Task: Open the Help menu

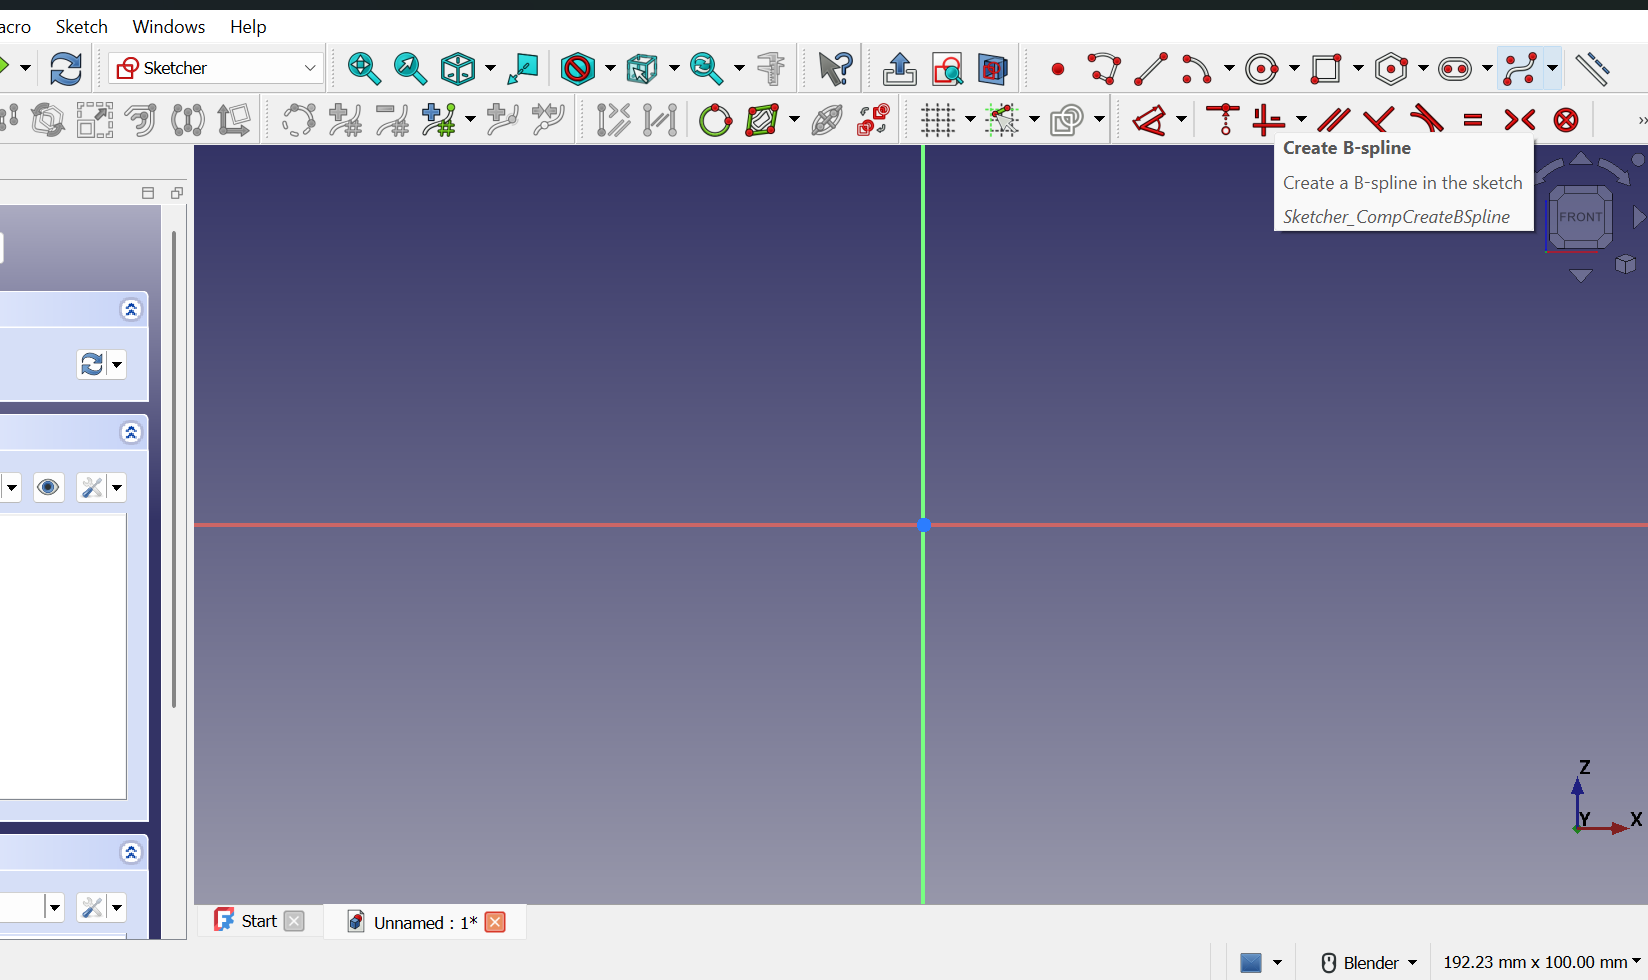Action: pos(248,26)
